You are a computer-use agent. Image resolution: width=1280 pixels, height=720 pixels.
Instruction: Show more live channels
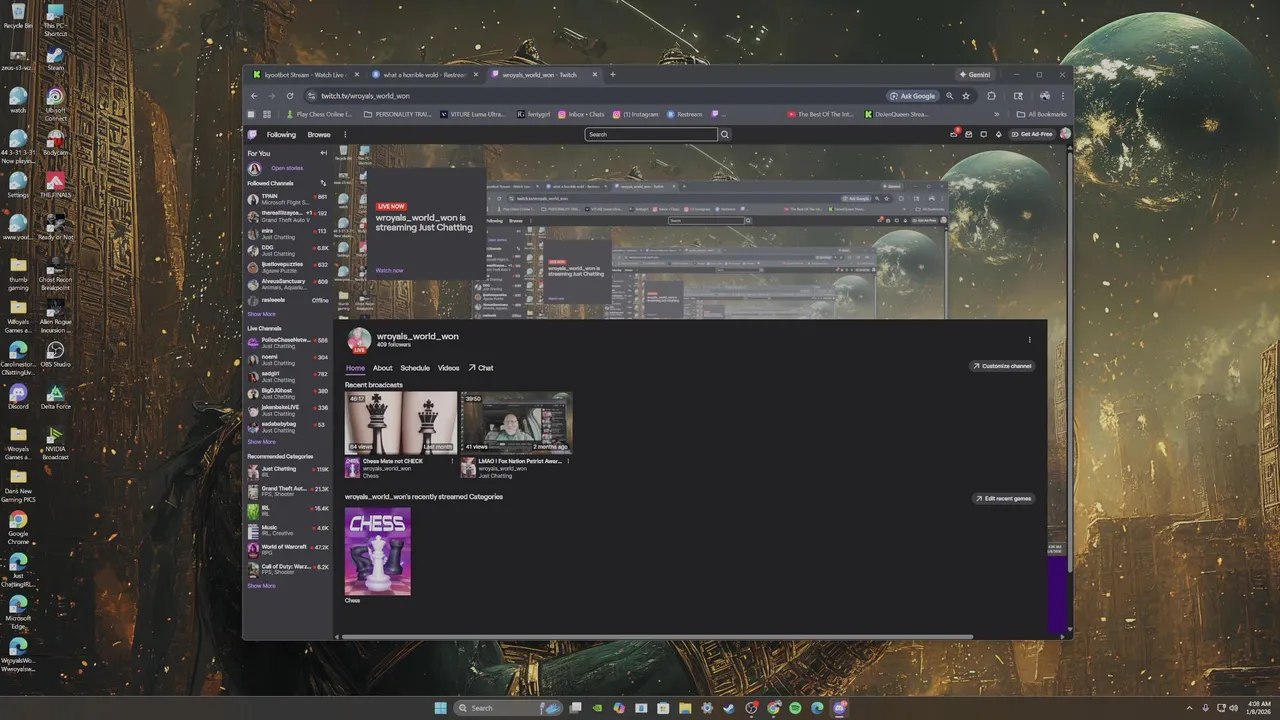(262, 441)
